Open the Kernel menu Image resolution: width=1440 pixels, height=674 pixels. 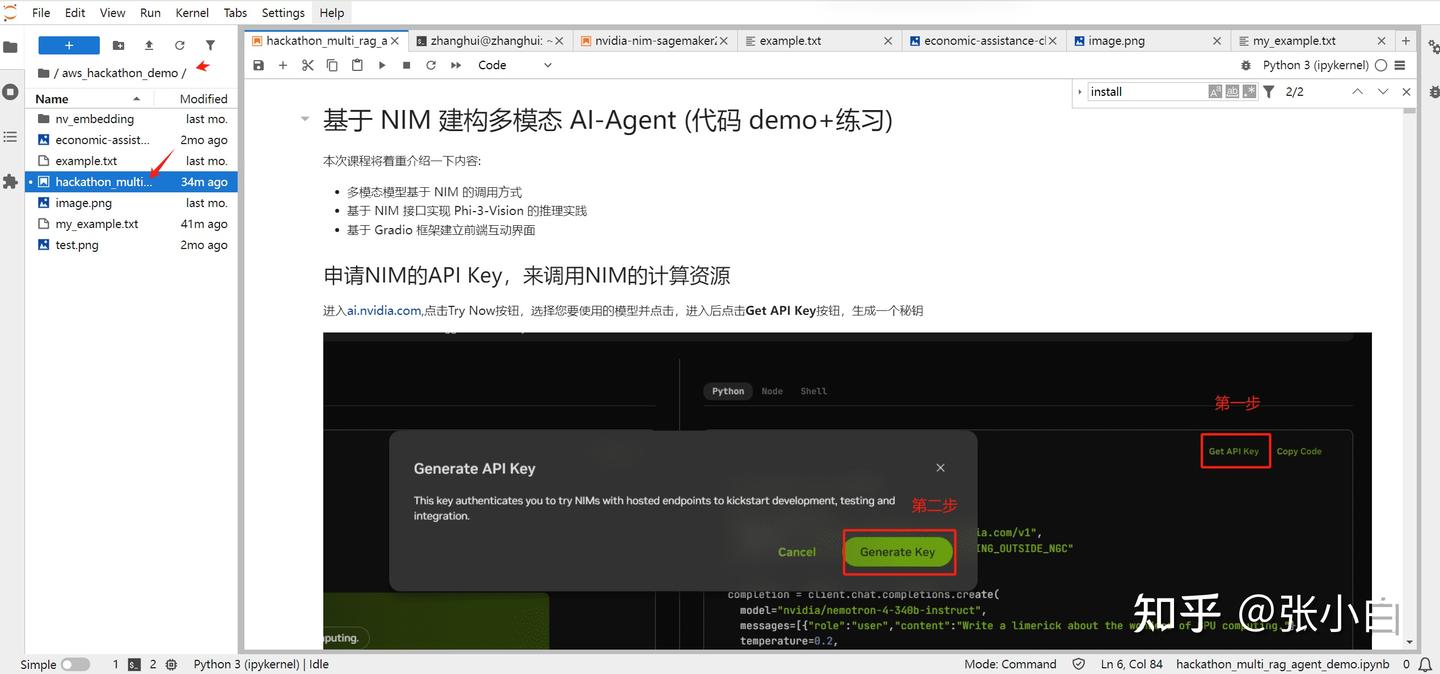pos(192,13)
